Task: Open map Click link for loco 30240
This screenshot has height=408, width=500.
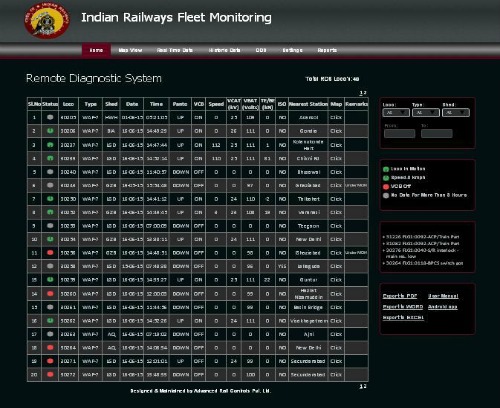Action: point(336,172)
